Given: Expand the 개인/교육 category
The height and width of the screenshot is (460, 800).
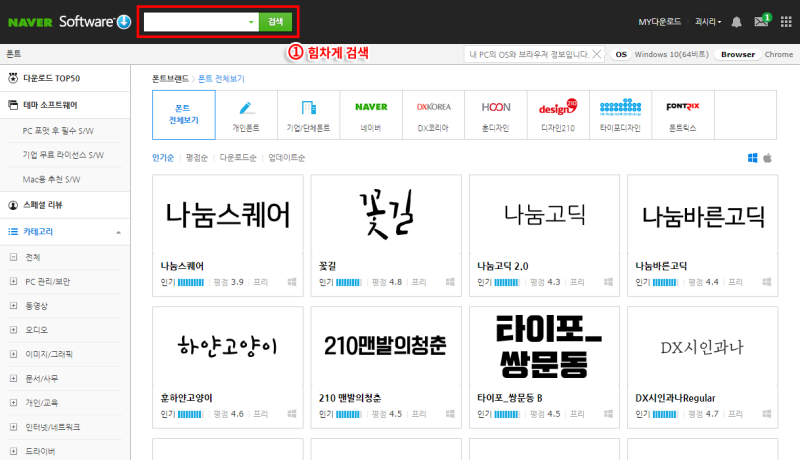Looking at the screenshot, I should point(13,402).
